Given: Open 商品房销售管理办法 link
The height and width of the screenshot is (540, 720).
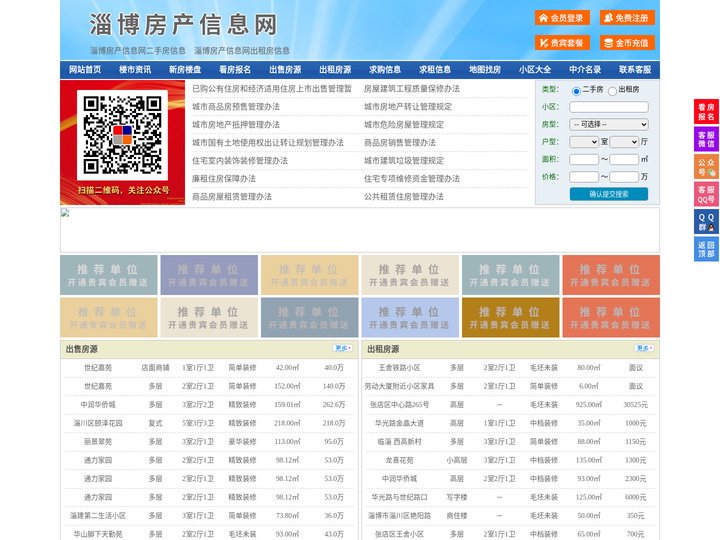Looking at the screenshot, I should (400, 142).
